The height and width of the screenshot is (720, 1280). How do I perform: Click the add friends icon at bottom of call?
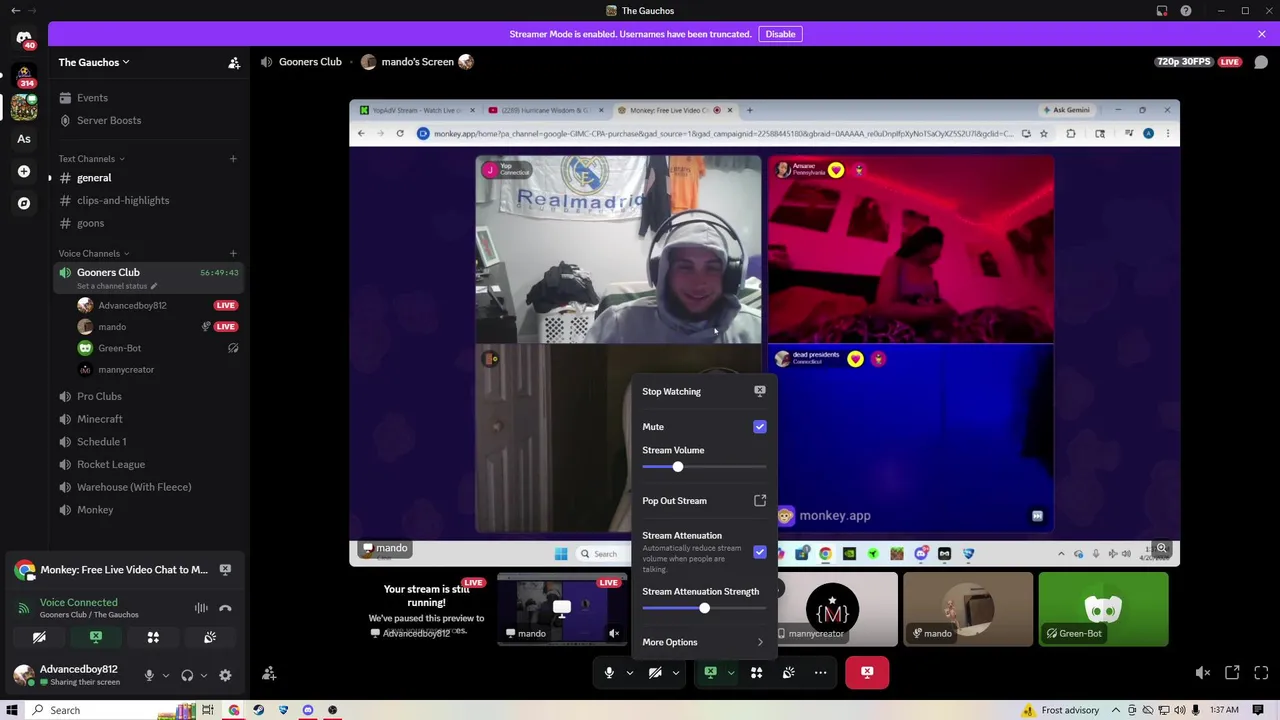coord(269,673)
